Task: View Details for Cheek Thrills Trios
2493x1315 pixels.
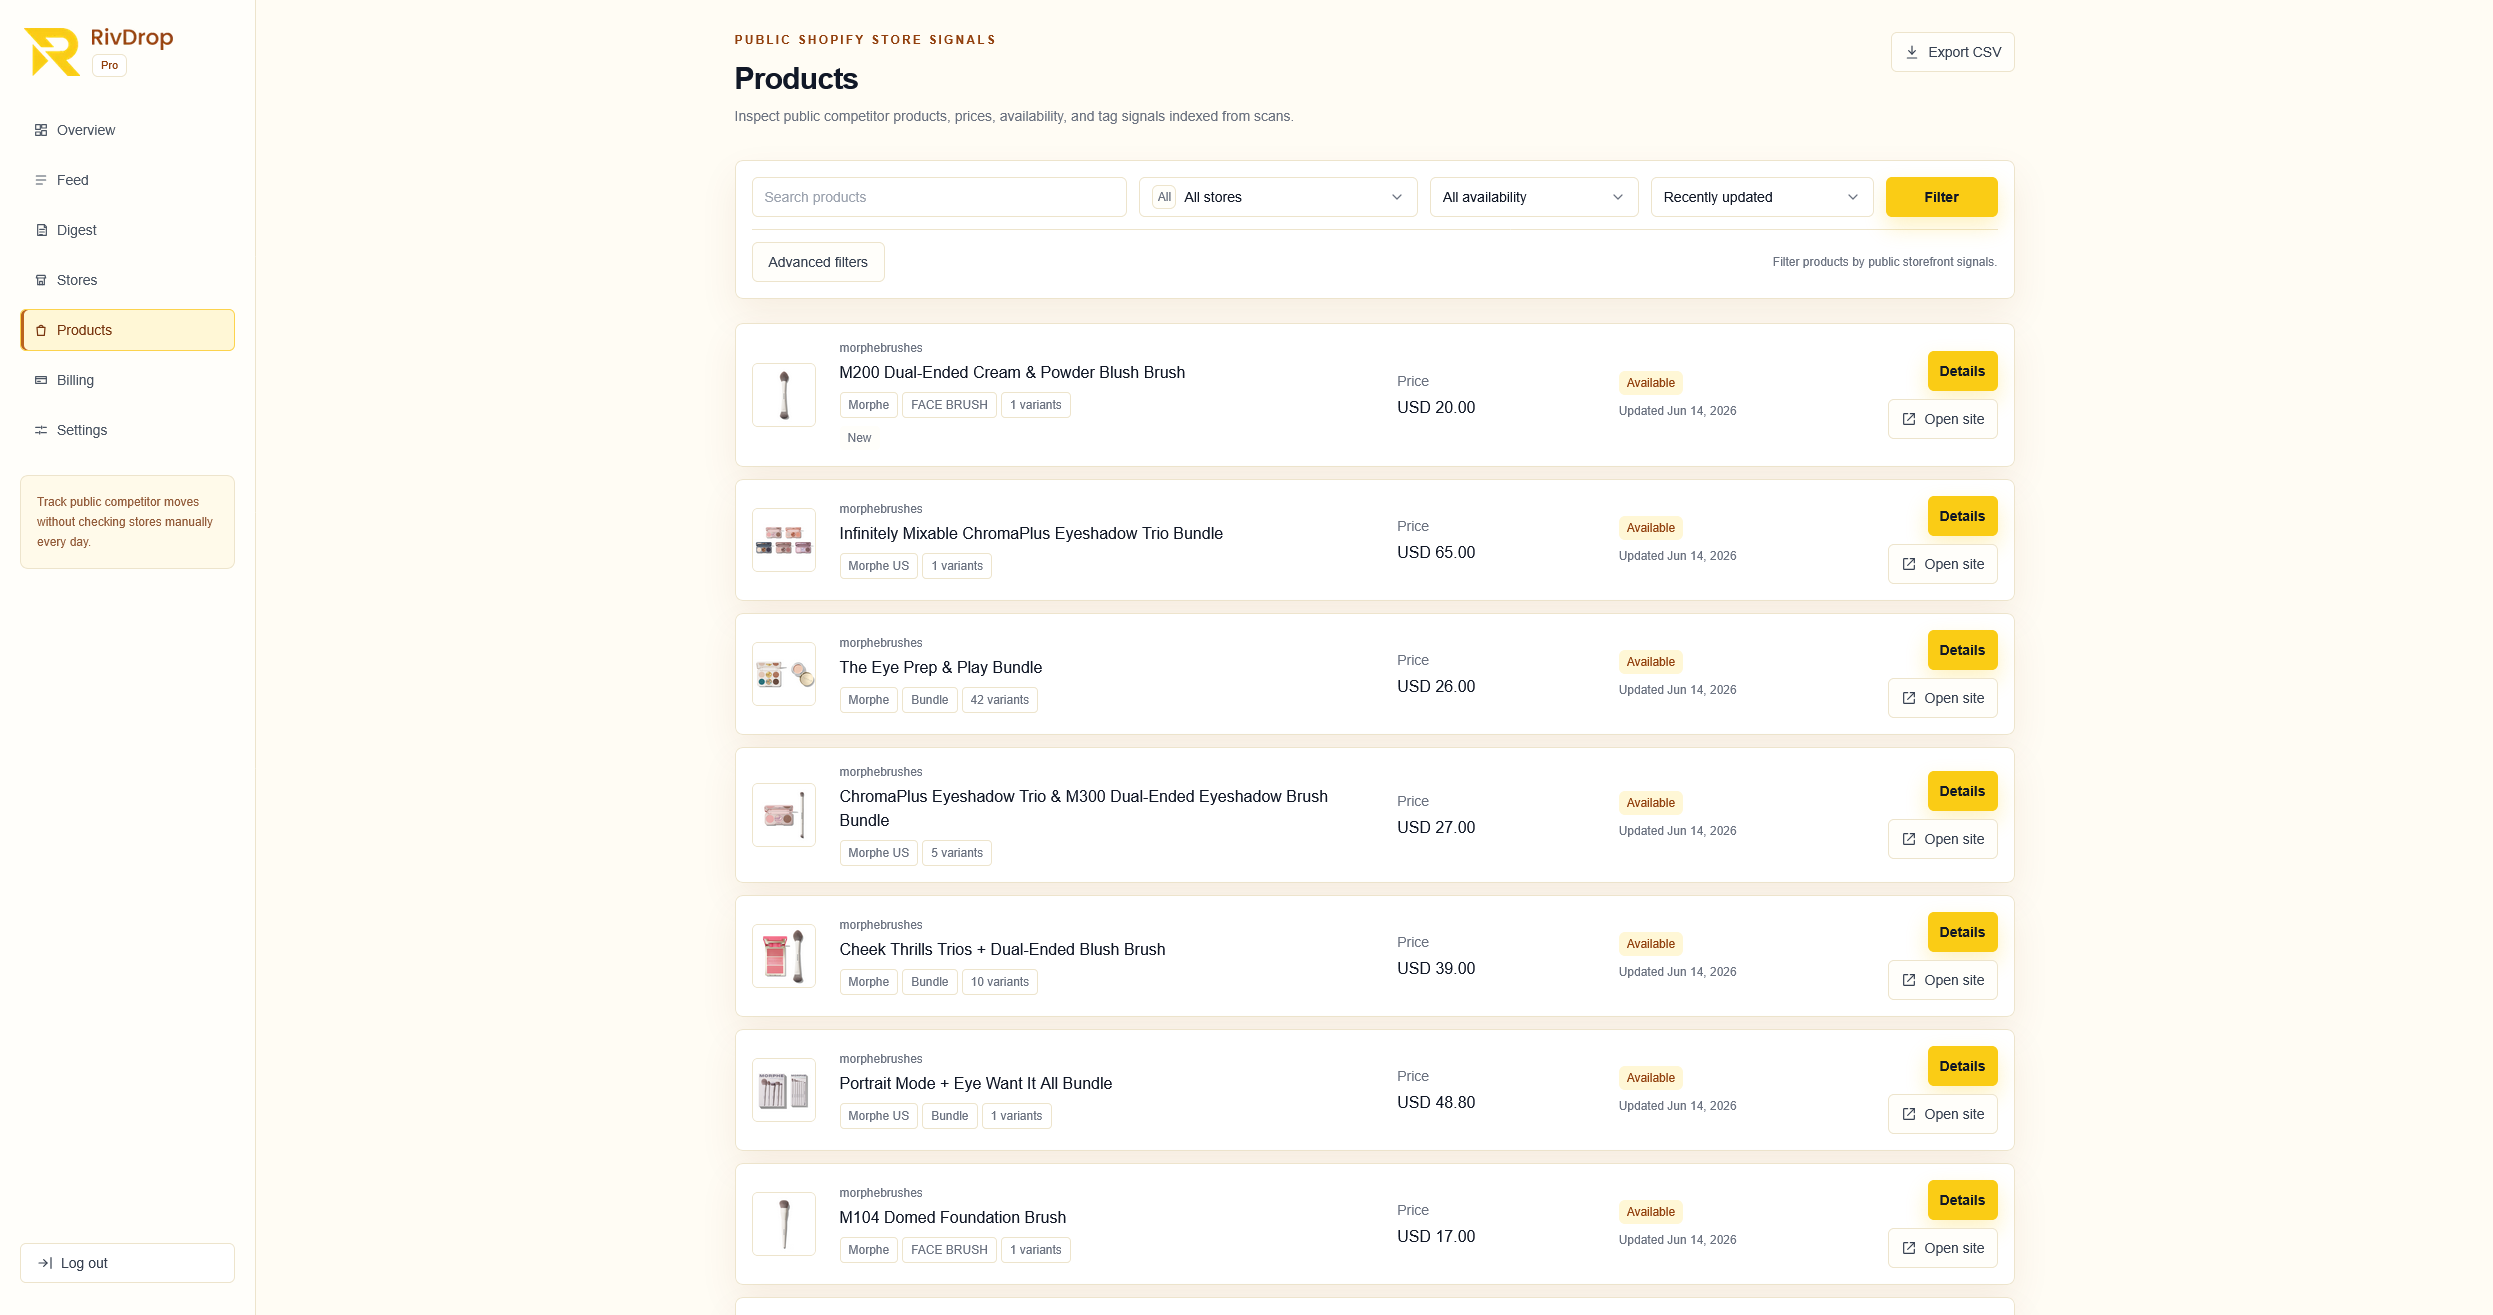Action: coord(1963,932)
